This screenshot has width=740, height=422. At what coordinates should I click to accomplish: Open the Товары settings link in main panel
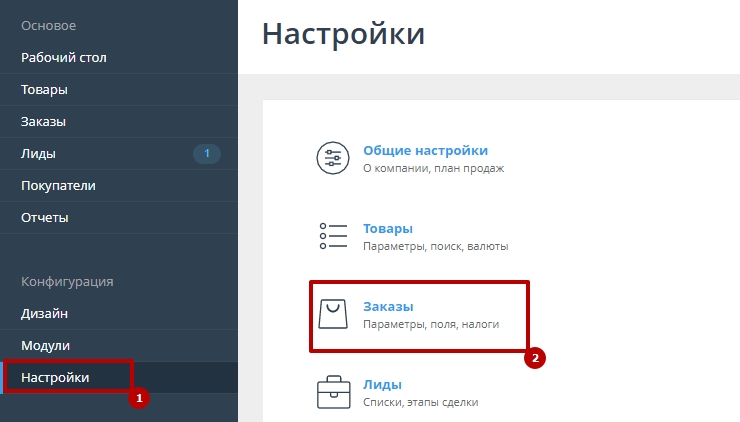tap(388, 228)
